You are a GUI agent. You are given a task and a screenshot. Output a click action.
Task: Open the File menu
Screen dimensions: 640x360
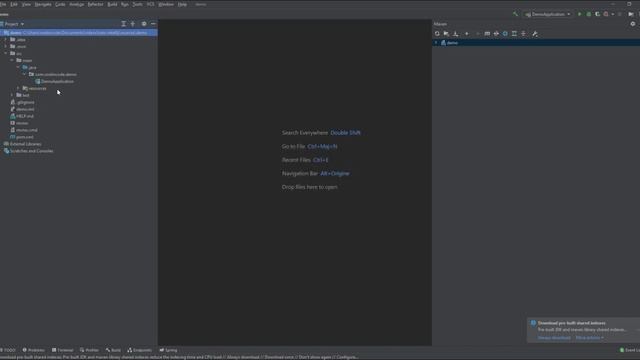click(3, 4)
